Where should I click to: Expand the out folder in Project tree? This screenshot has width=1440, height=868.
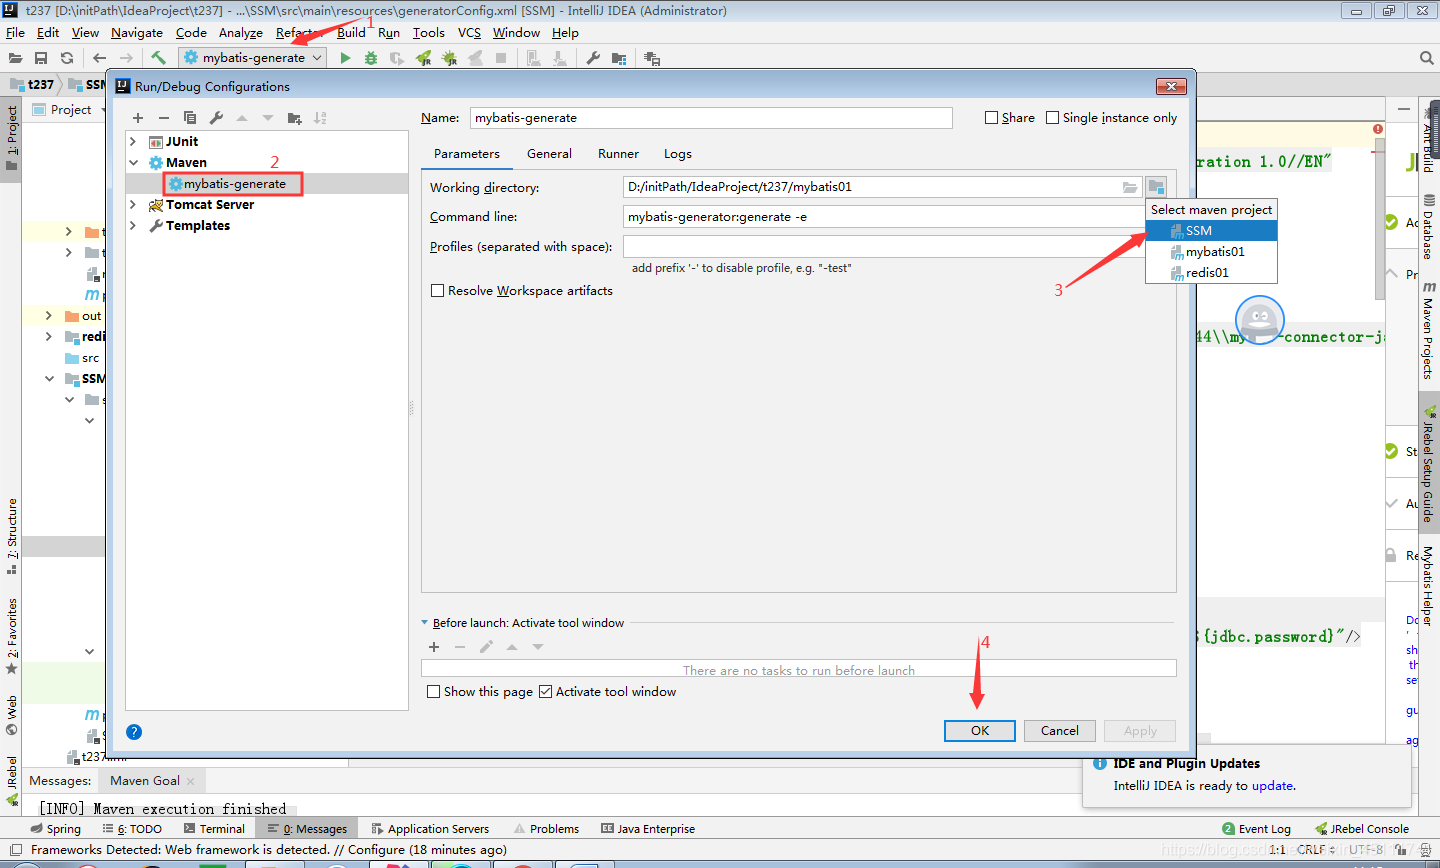click(49, 316)
